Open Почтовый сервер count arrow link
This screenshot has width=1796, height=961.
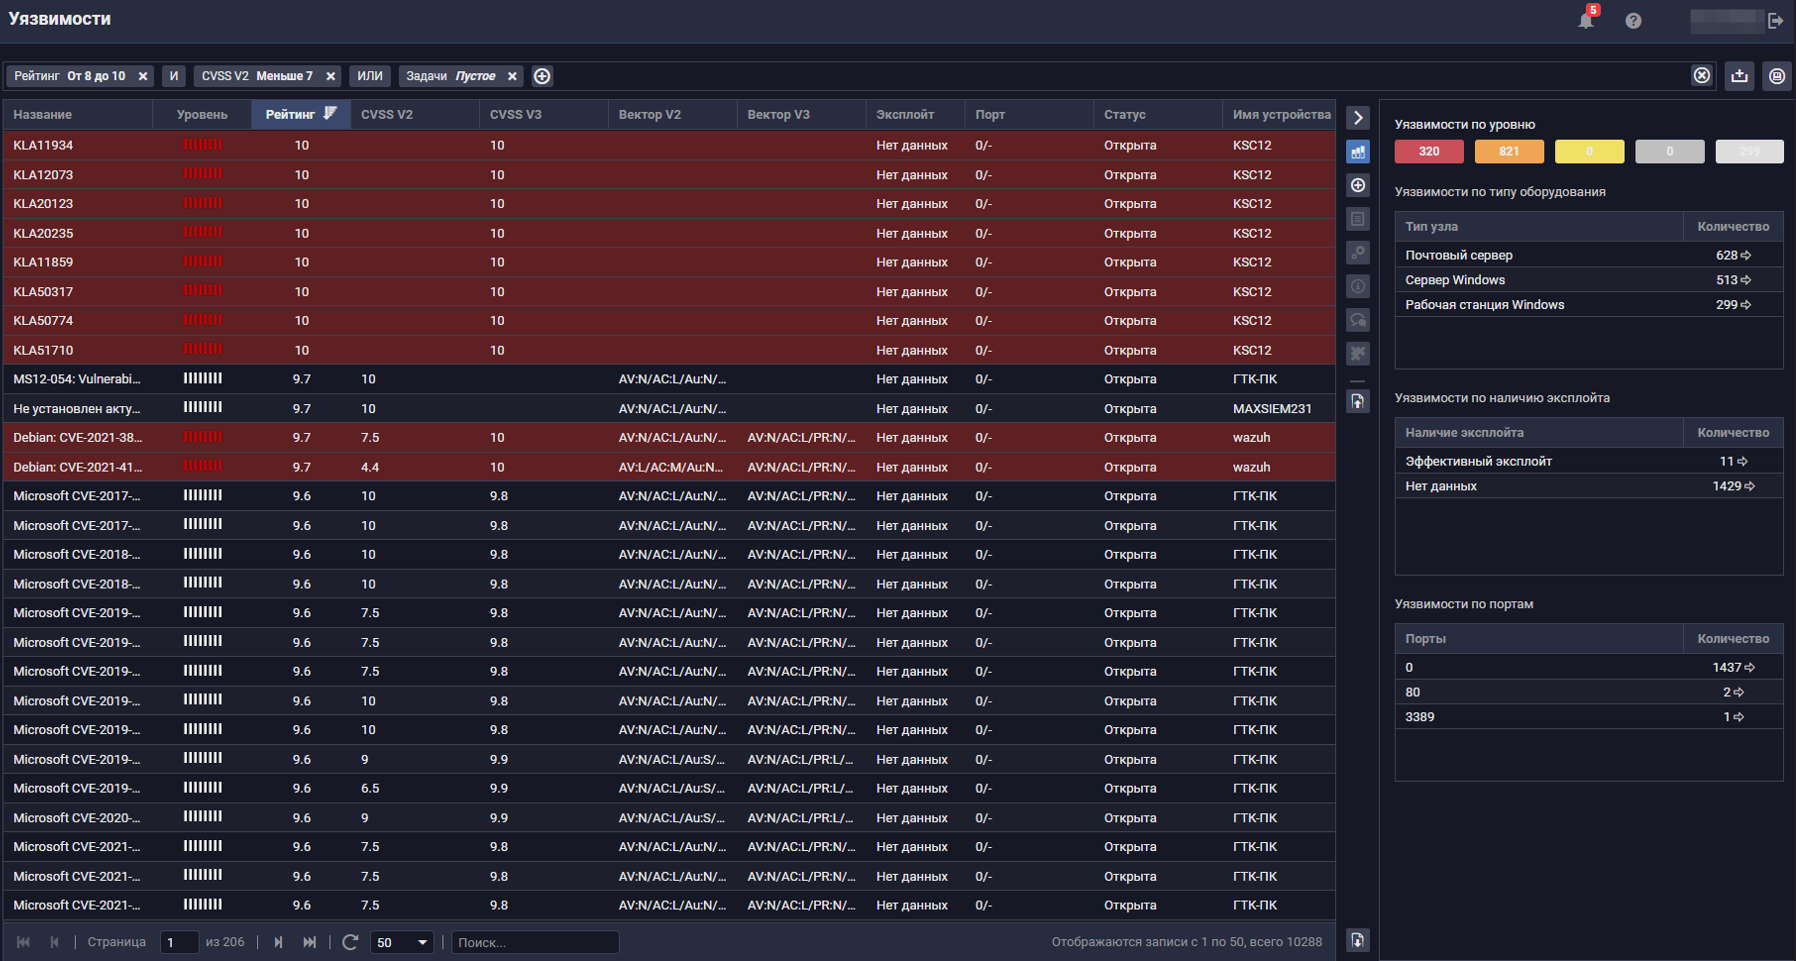click(1746, 256)
